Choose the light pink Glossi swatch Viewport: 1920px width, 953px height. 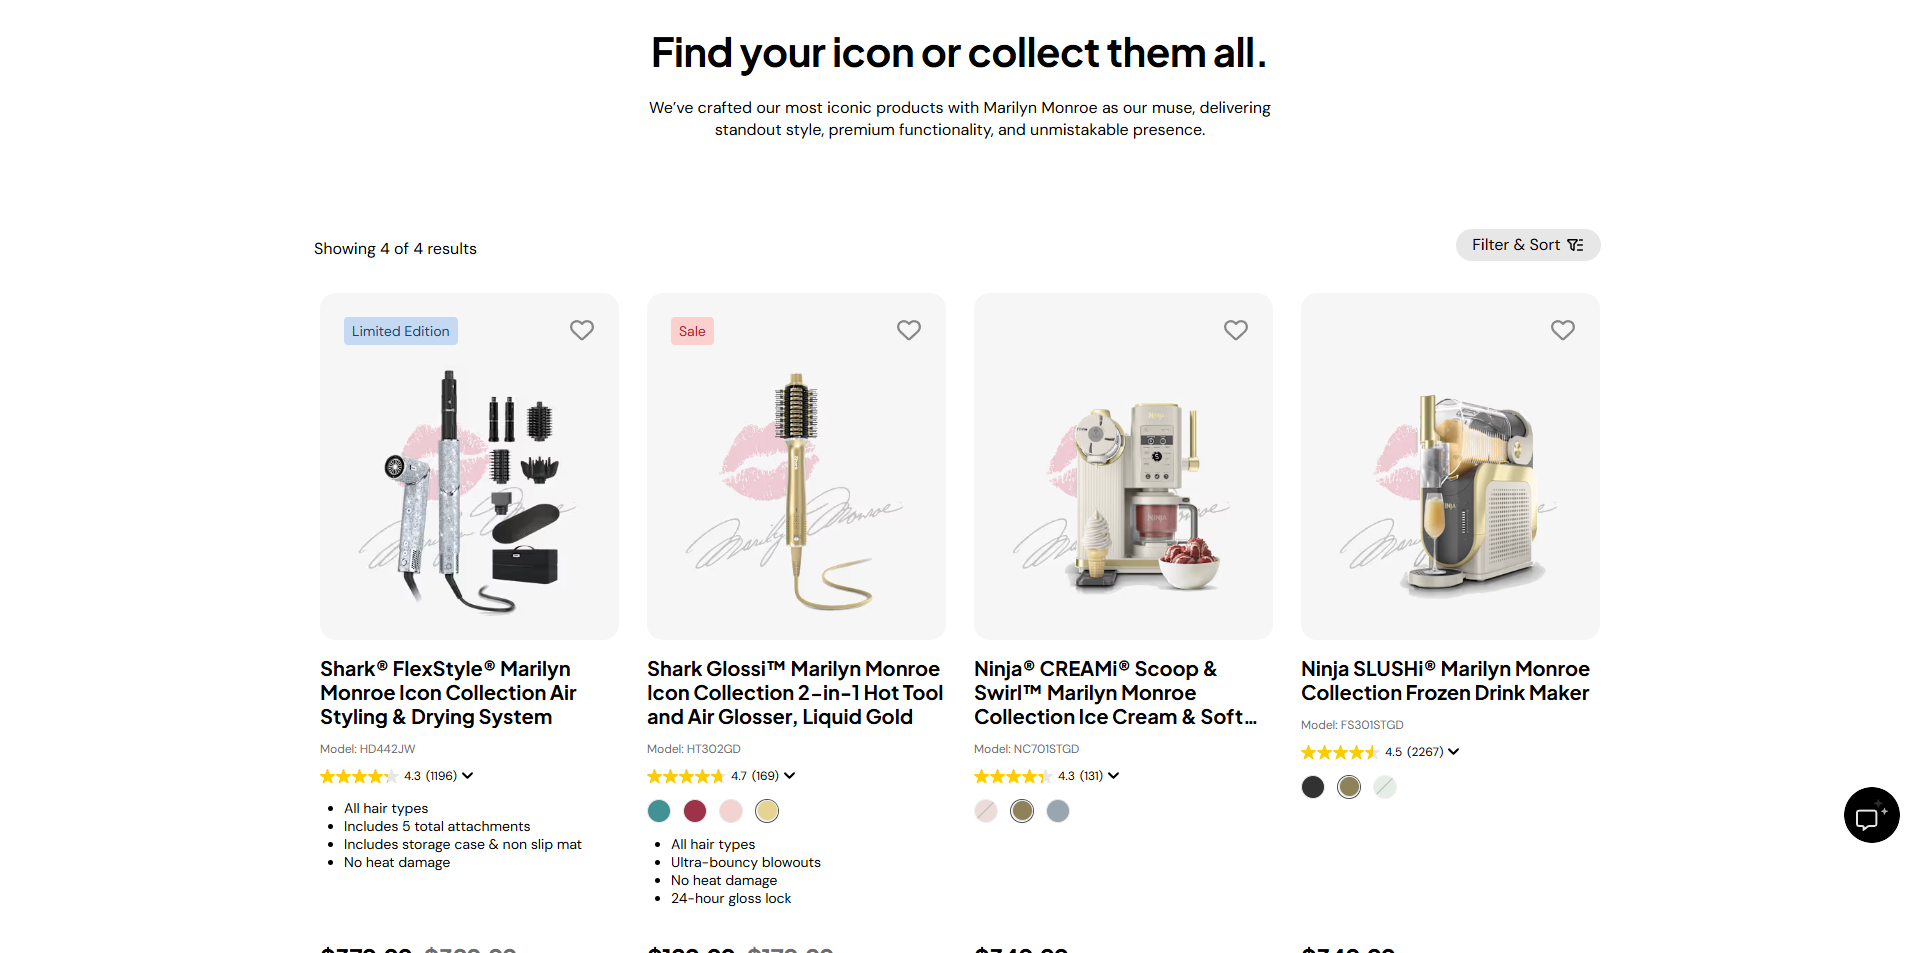pos(731,811)
